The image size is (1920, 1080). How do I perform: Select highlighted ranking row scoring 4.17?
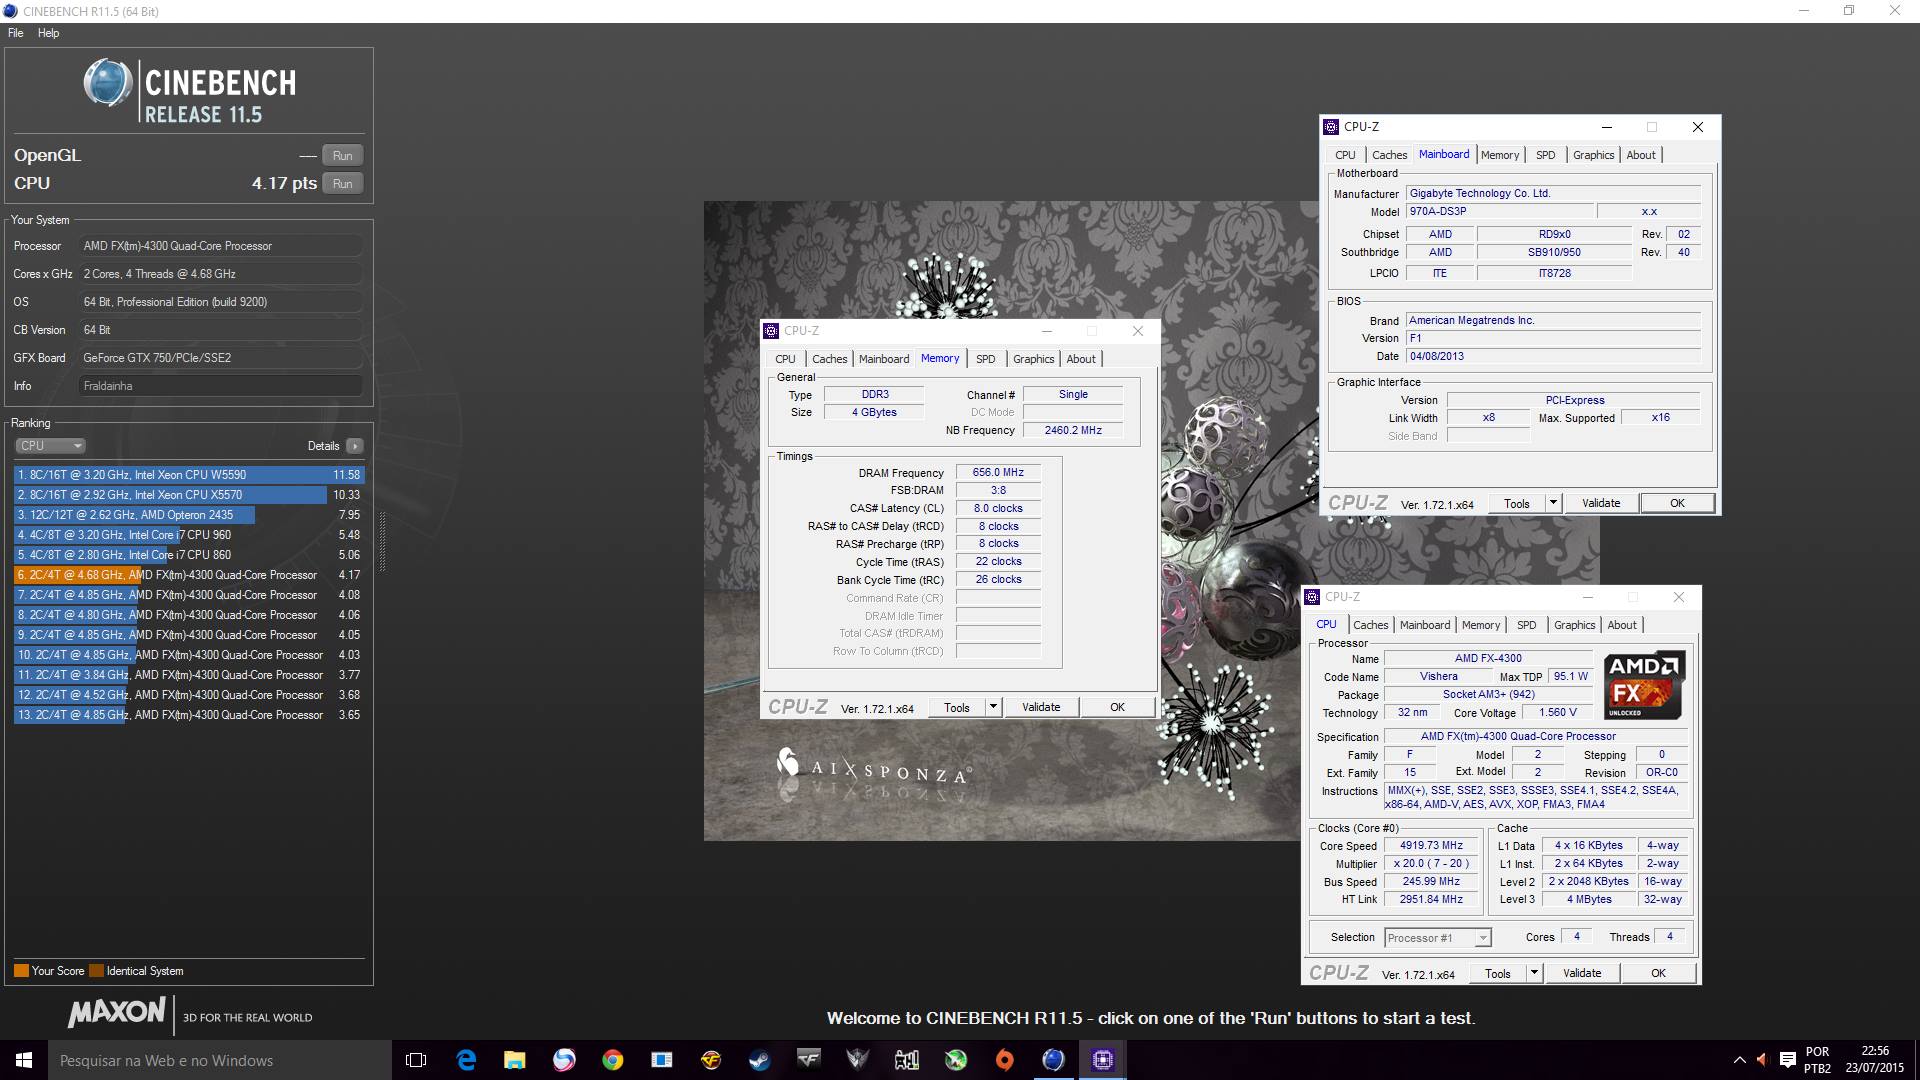click(188, 575)
